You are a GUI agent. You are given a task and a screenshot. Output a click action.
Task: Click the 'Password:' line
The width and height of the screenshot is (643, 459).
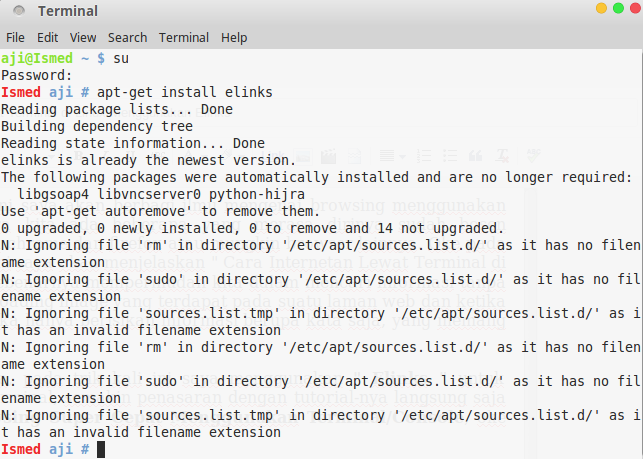click(x=36, y=75)
